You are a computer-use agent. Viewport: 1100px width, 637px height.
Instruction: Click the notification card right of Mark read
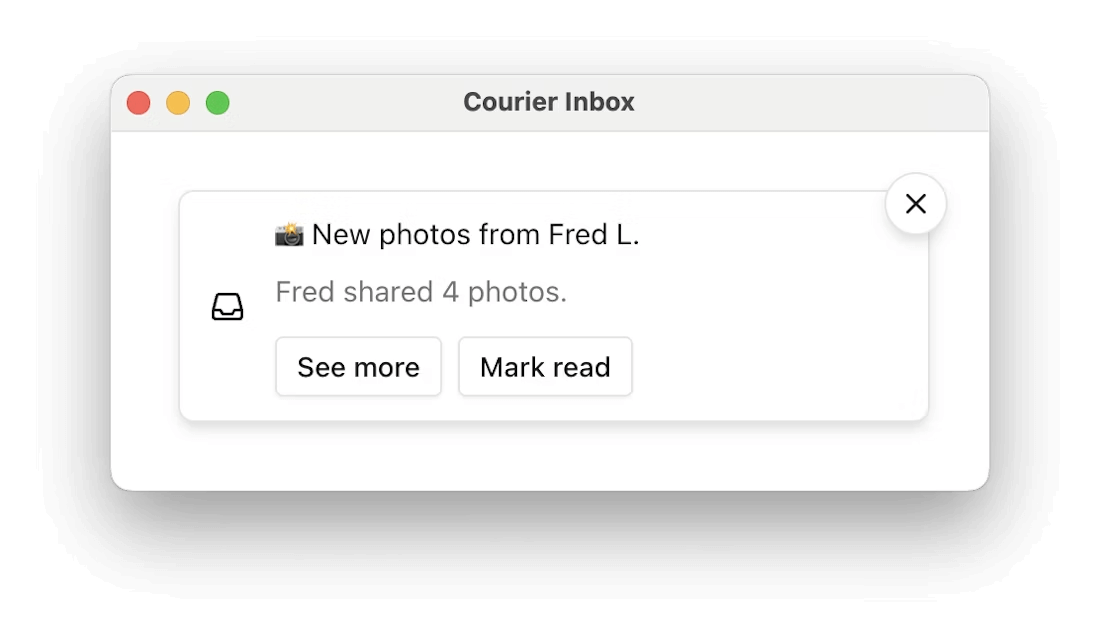780,367
